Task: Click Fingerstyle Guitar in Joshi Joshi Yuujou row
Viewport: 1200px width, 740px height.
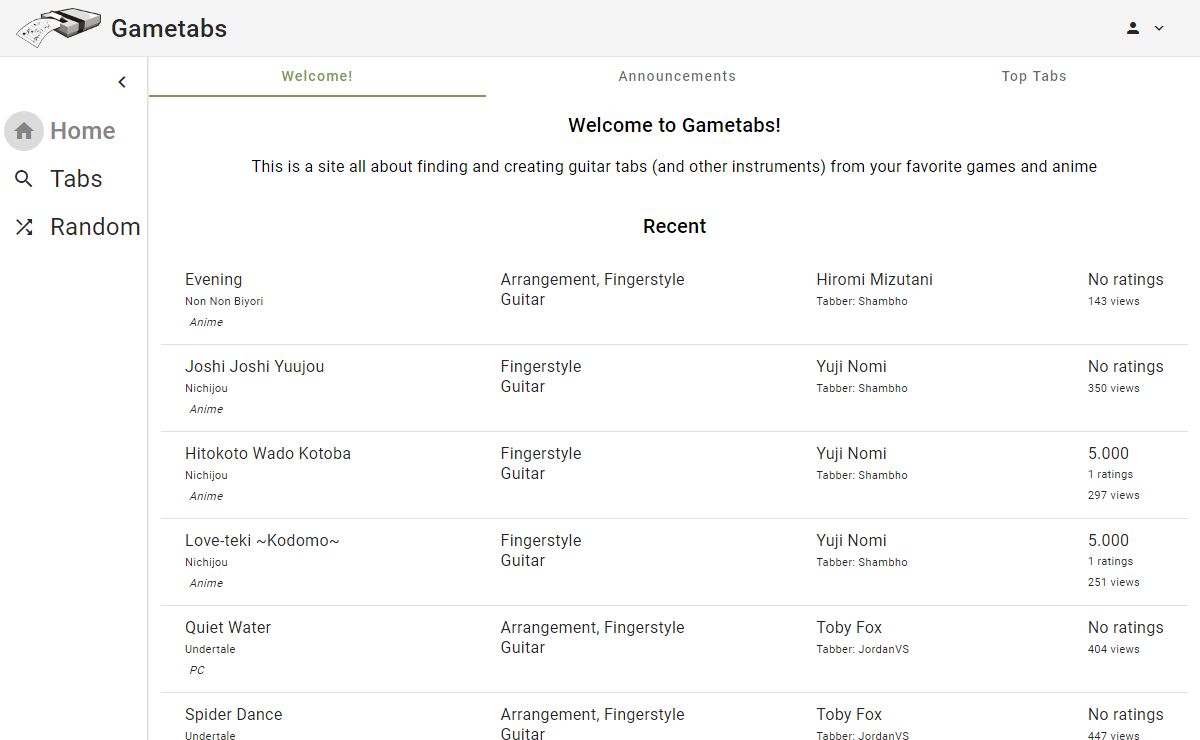Action: tap(541, 376)
